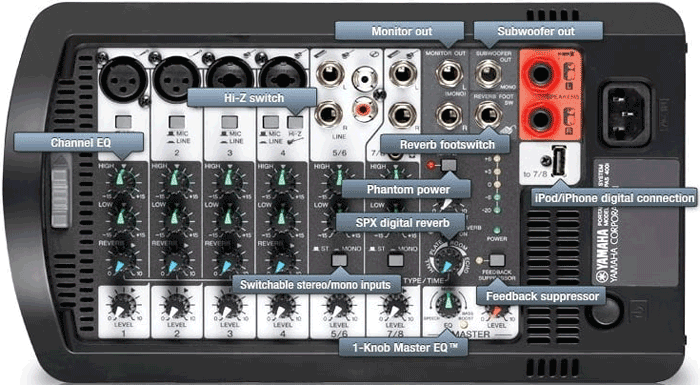Click the Subwoofer Out mono jack
700x385 pixels.
488,73
